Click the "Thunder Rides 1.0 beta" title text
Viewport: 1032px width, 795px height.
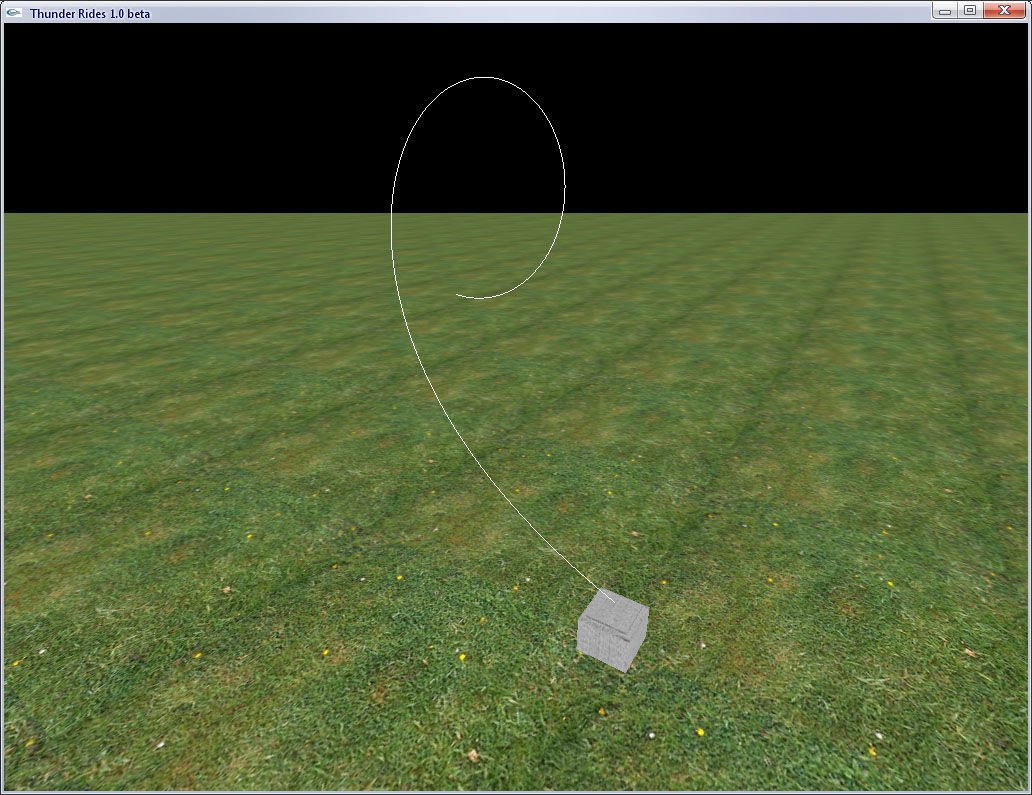coord(90,14)
